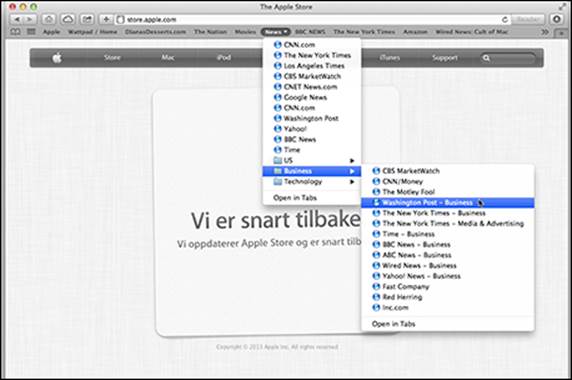The width and height of the screenshot is (572, 380).
Task: Click The Nation bookmark
Action: pyautogui.click(x=210, y=32)
